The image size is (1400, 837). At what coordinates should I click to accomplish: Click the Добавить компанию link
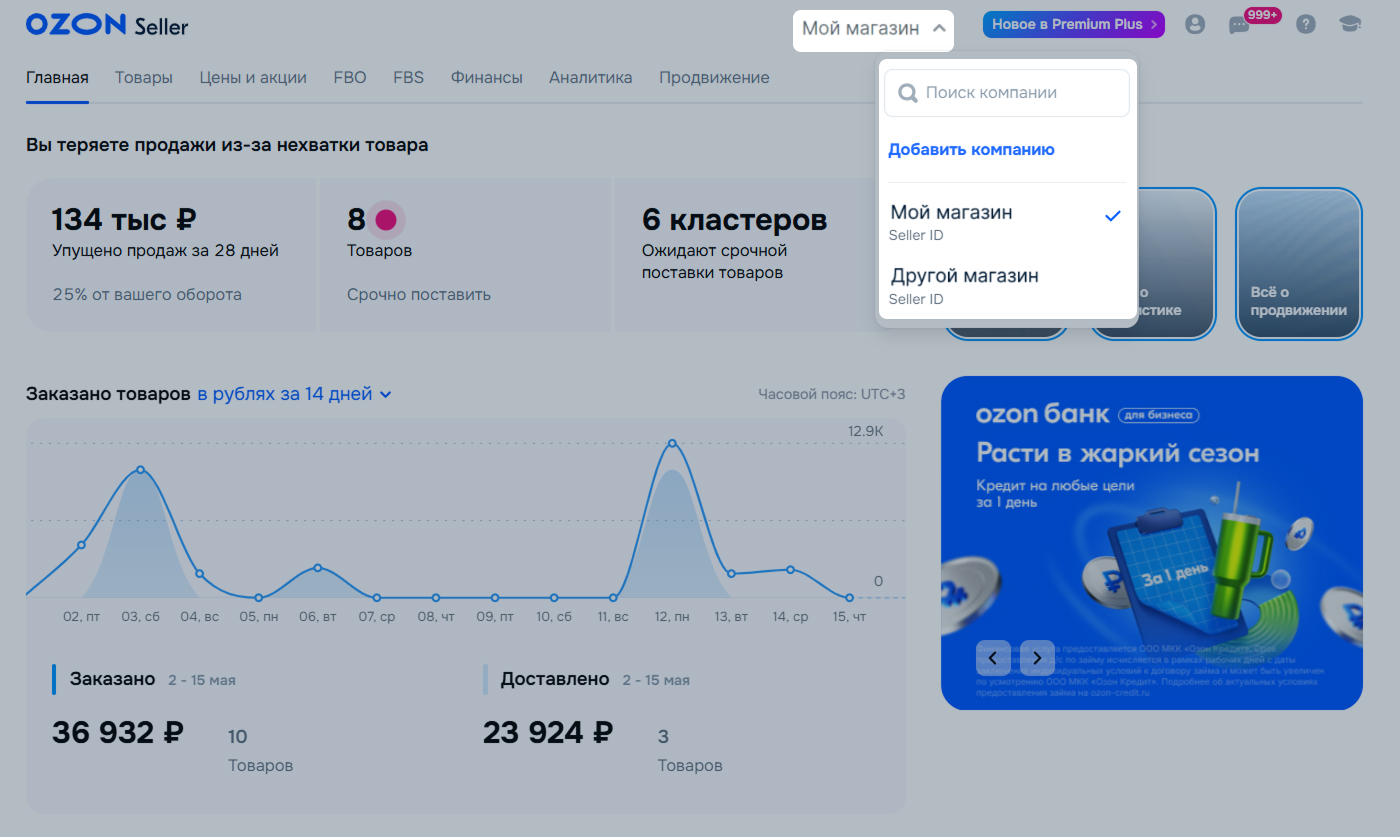(x=971, y=150)
